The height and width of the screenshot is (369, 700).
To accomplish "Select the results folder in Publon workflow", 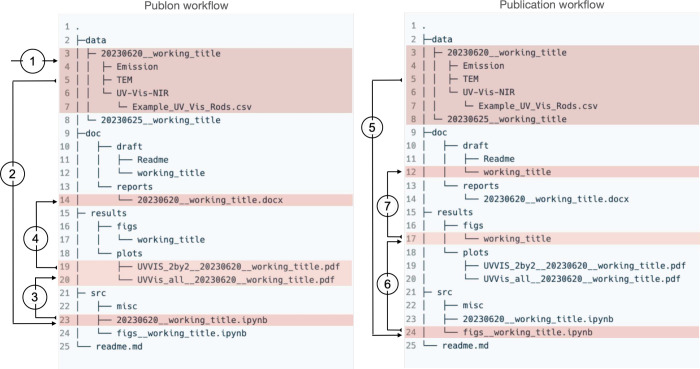I will (108, 213).
